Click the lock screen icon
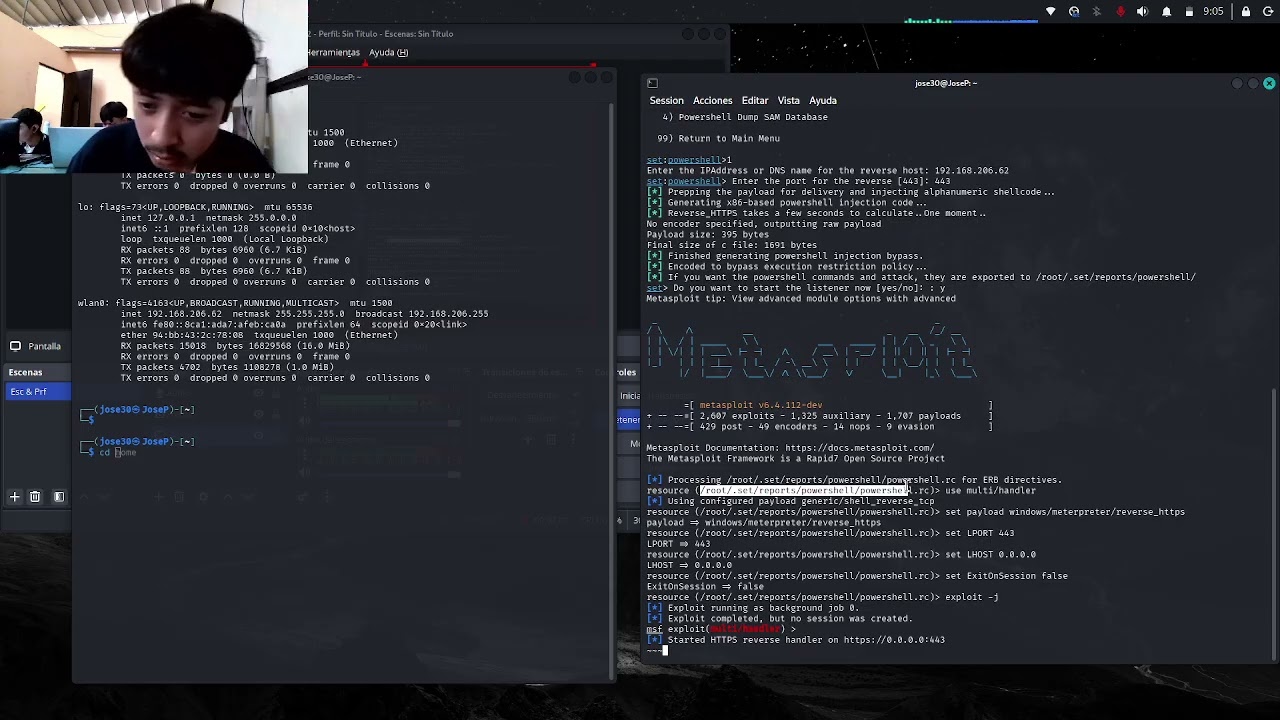Image resolution: width=1280 pixels, height=720 pixels. coord(1245,12)
